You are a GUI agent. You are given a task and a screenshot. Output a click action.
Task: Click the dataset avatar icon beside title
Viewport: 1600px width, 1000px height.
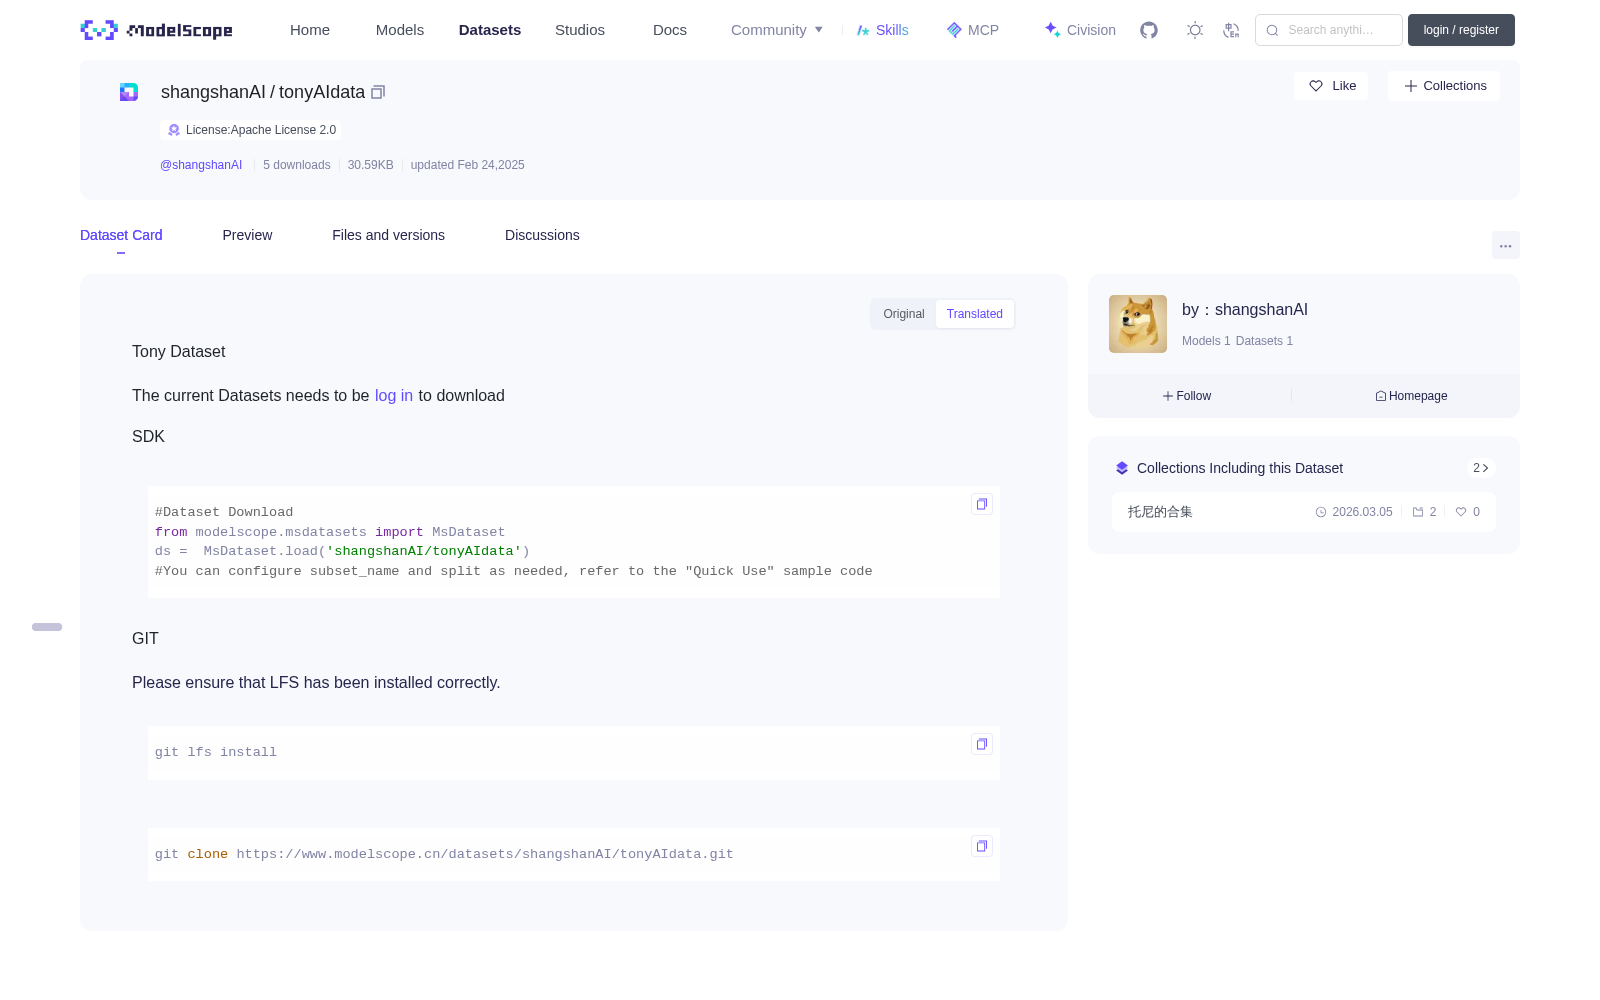coord(129,92)
